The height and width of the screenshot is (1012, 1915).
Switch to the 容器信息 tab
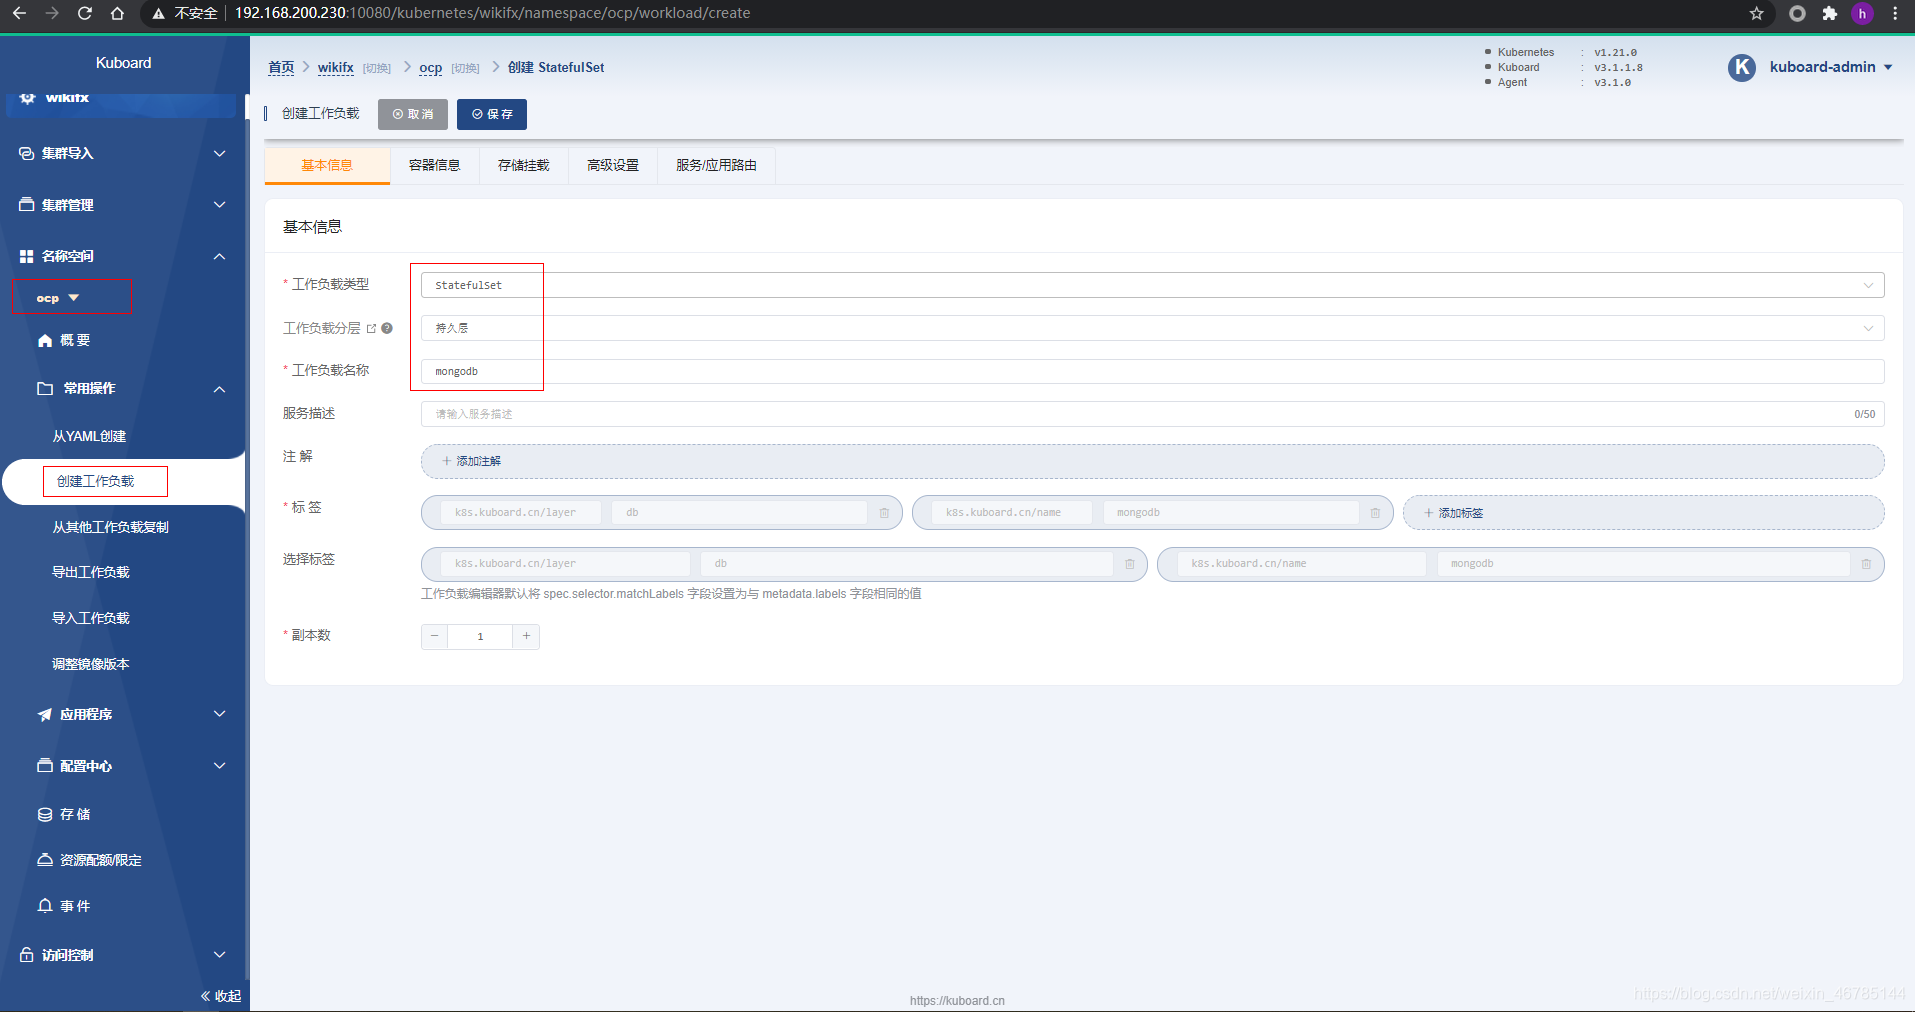[435, 165]
